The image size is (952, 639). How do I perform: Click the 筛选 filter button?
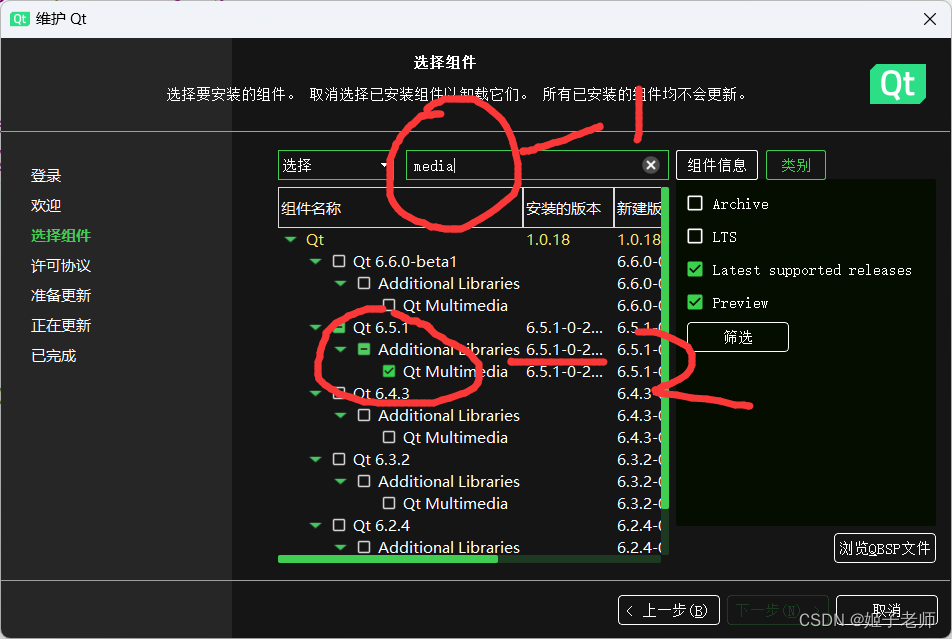click(738, 337)
